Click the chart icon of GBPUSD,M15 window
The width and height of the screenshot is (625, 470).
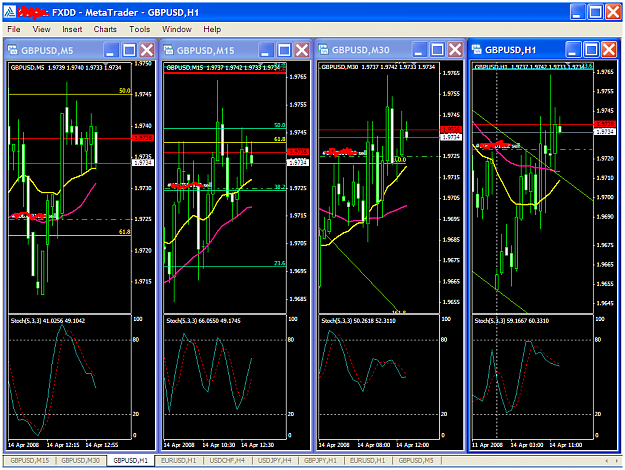[168, 50]
